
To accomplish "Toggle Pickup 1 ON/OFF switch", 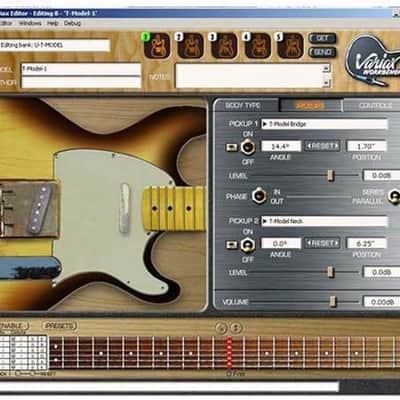I will [248, 147].
